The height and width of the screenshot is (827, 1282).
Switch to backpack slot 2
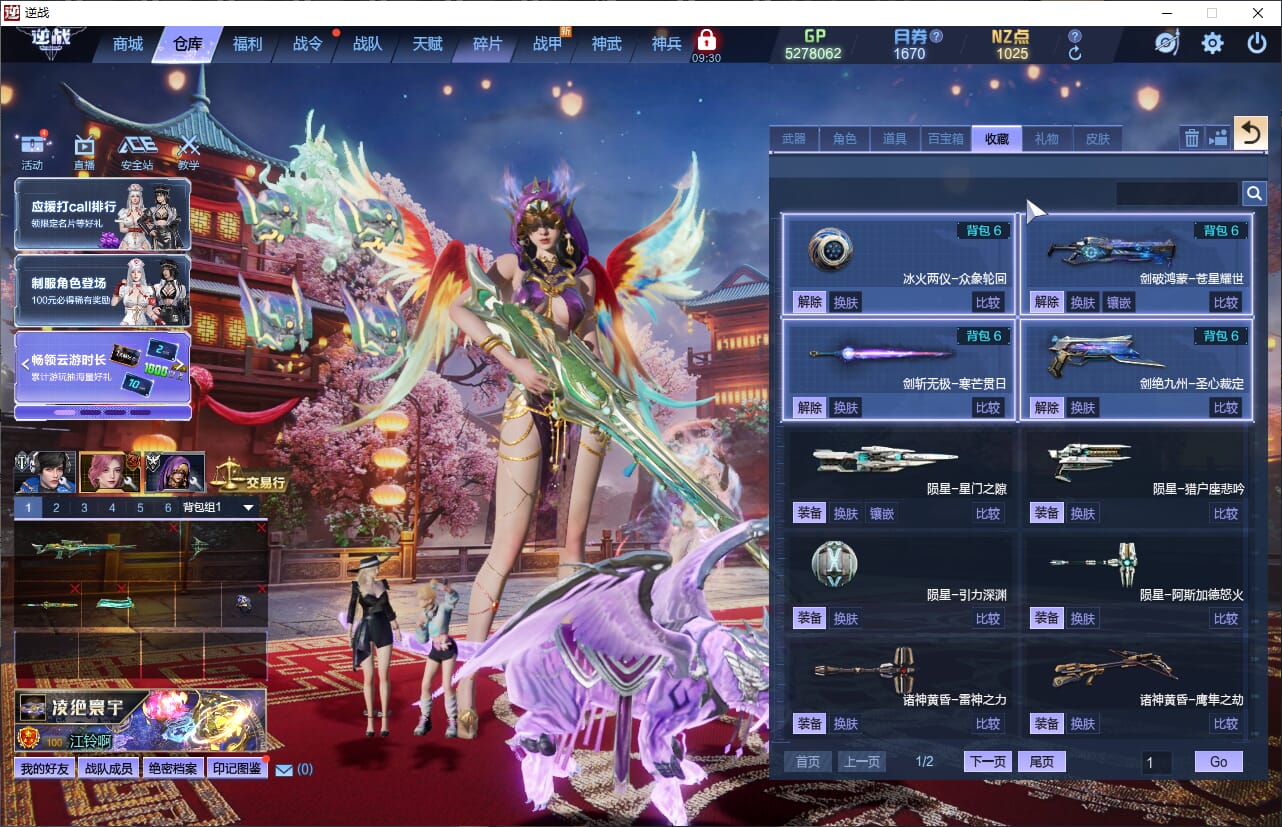(56, 507)
